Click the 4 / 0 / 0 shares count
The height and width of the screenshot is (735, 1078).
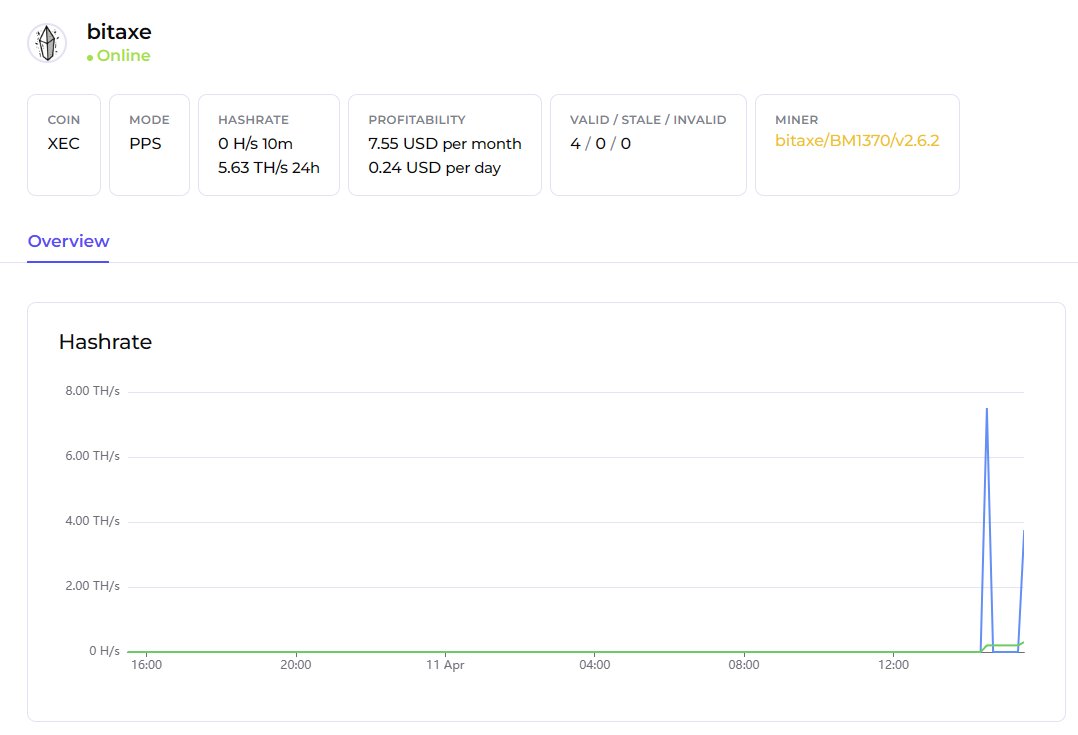click(600, 144)
